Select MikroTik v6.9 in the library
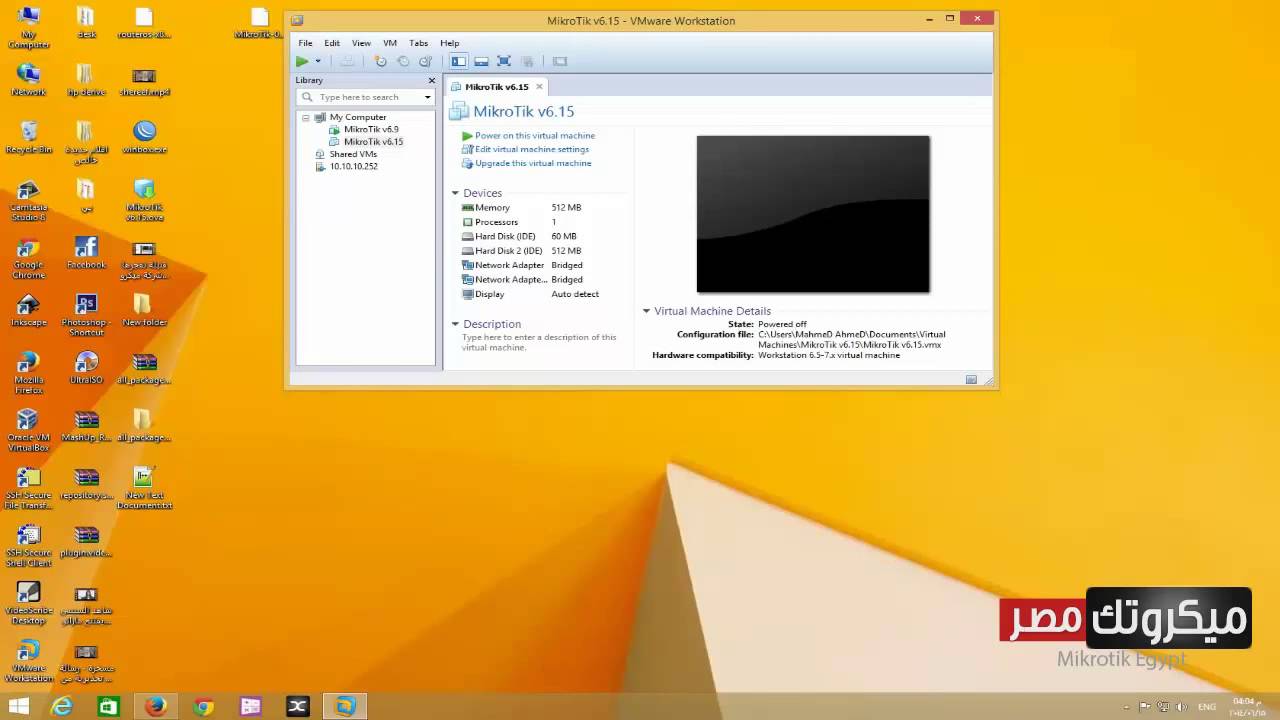 [x=371, y=129]
